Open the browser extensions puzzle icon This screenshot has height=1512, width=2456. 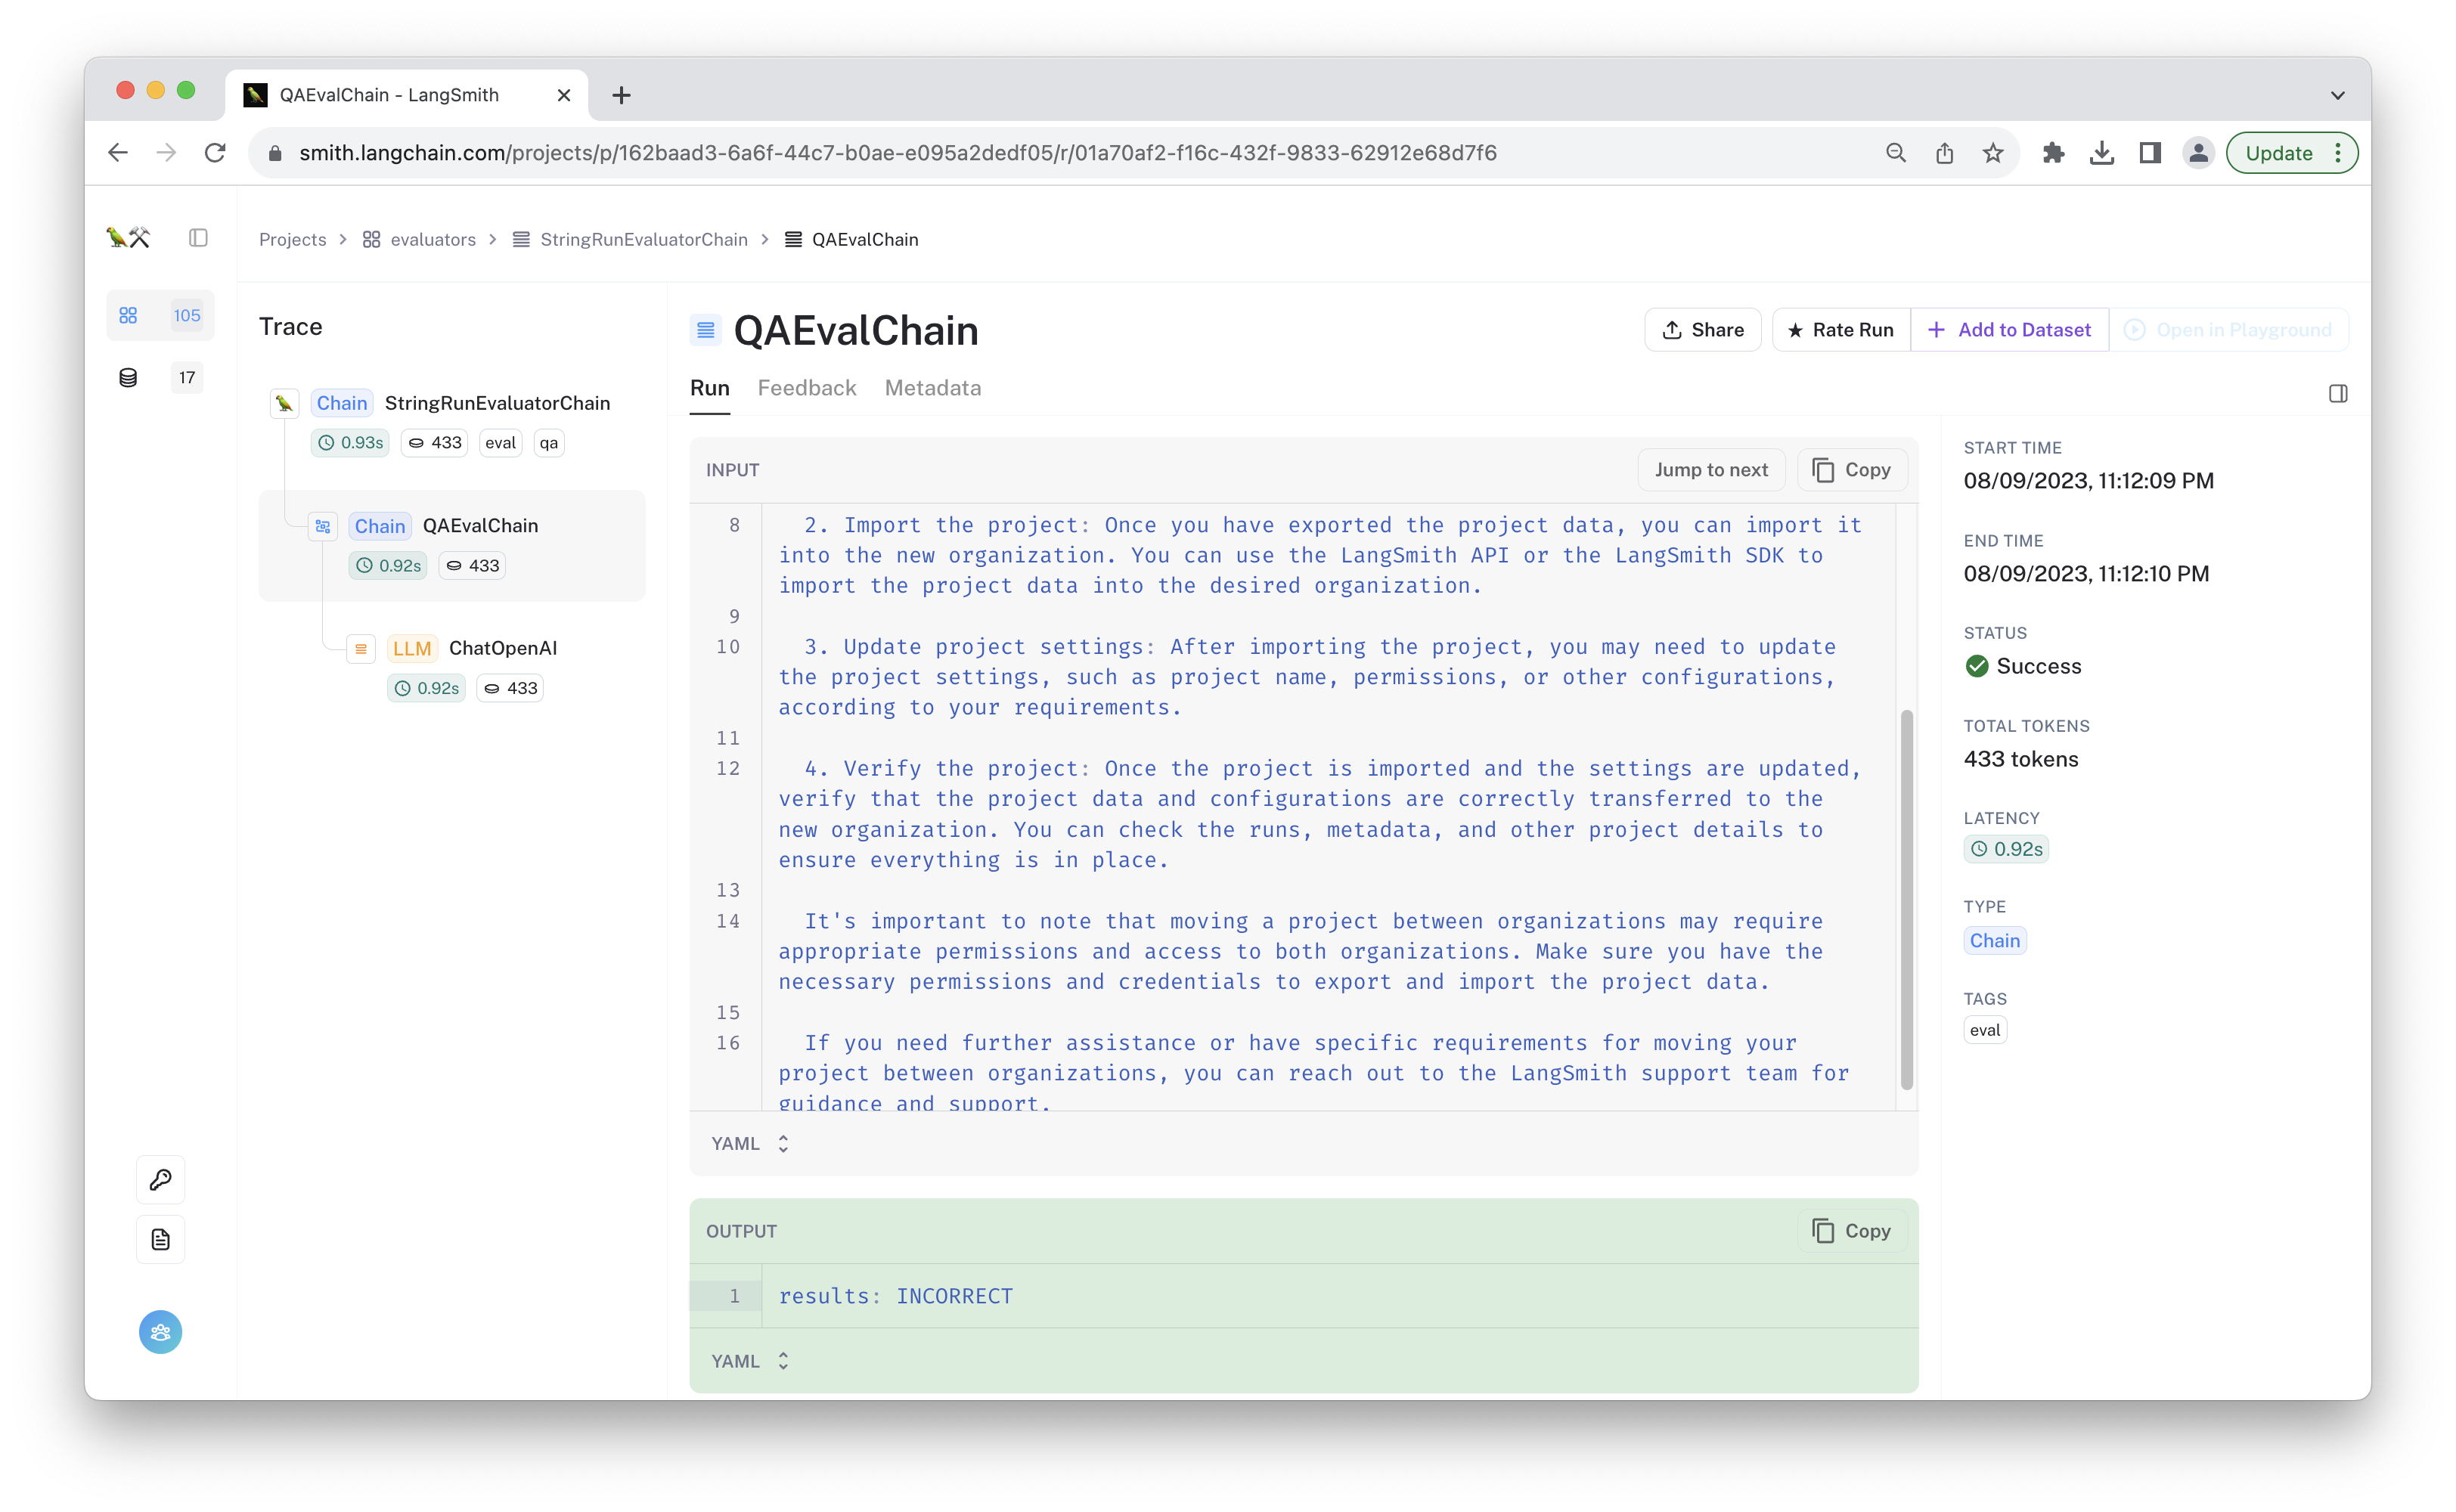[x=2053, y=153]
